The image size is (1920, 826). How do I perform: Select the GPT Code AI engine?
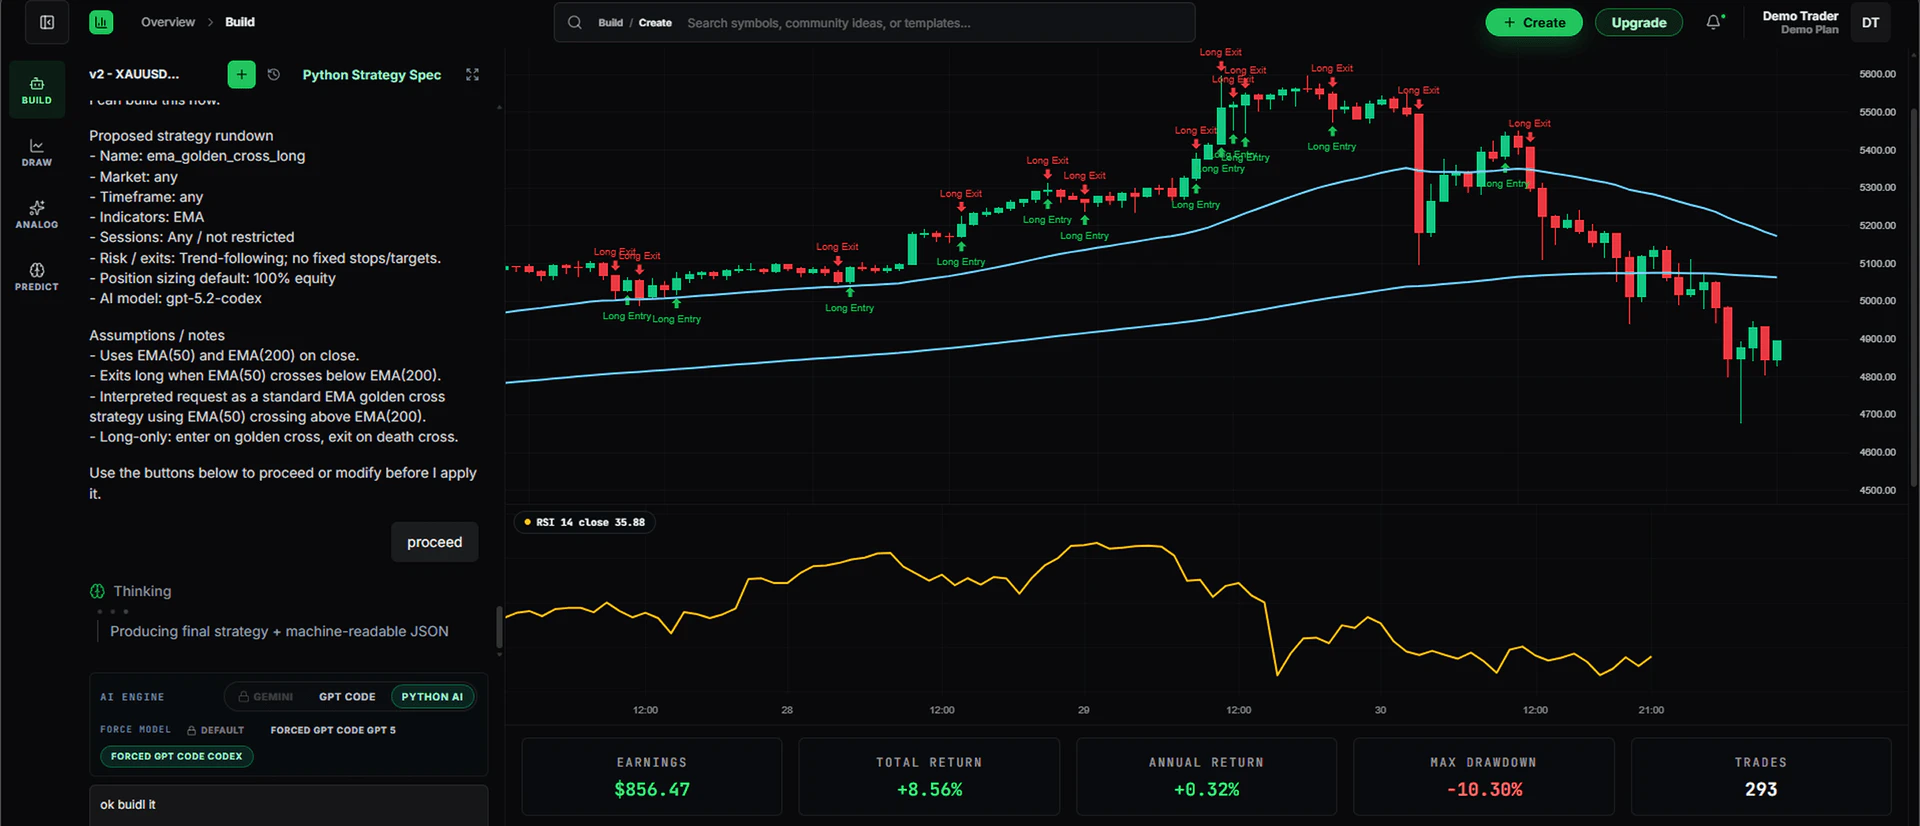click(x=347, y=697)
